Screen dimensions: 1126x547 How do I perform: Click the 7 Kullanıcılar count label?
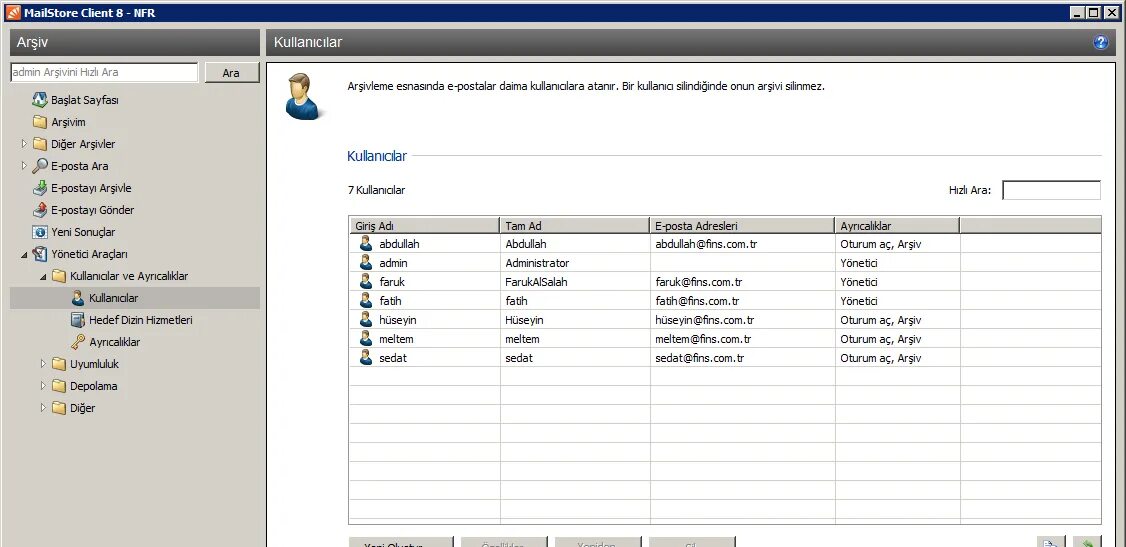click(376, 190)
